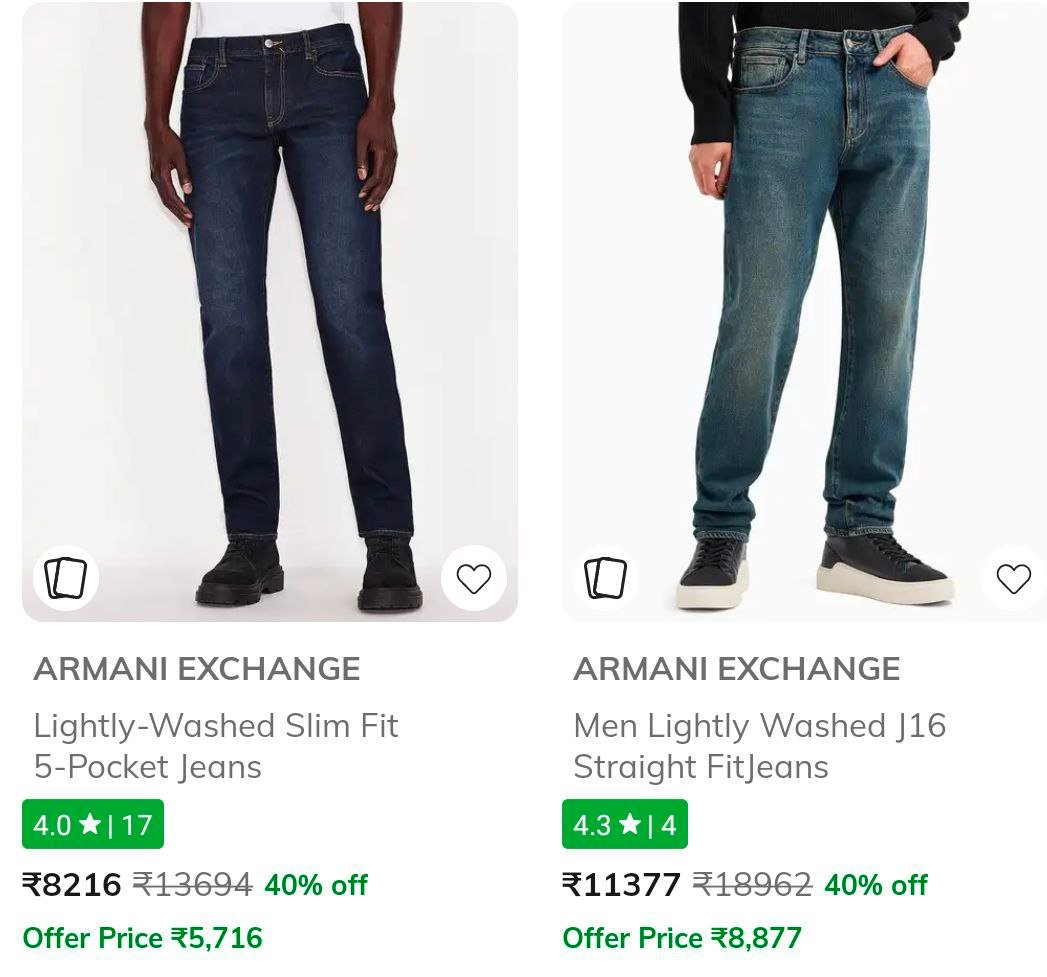
Task: Add the Lightly-Washed Slim Fit jeans to wishlist
Action: tap(474, 578)
